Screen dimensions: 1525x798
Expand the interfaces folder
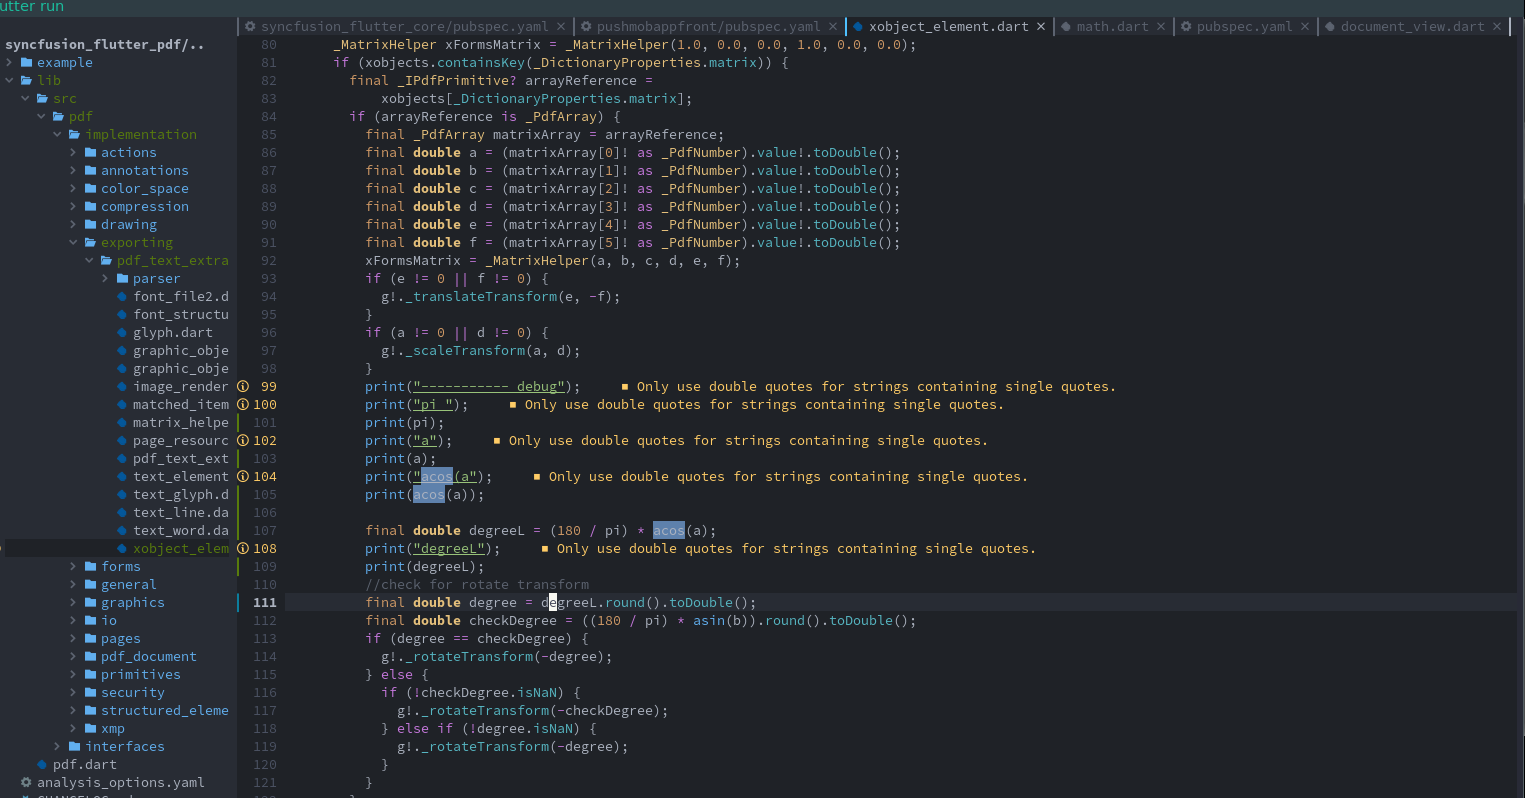(x=56, y=746)
